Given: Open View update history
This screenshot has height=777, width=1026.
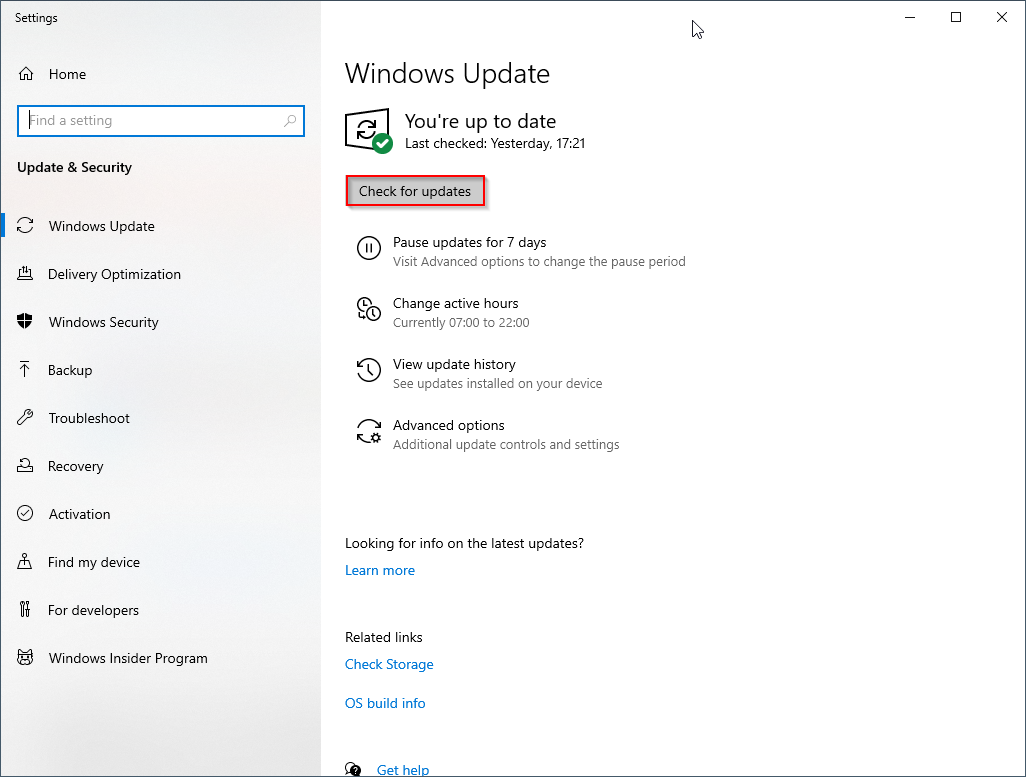Looking at the screenshot, I should (x=454, y=364).
